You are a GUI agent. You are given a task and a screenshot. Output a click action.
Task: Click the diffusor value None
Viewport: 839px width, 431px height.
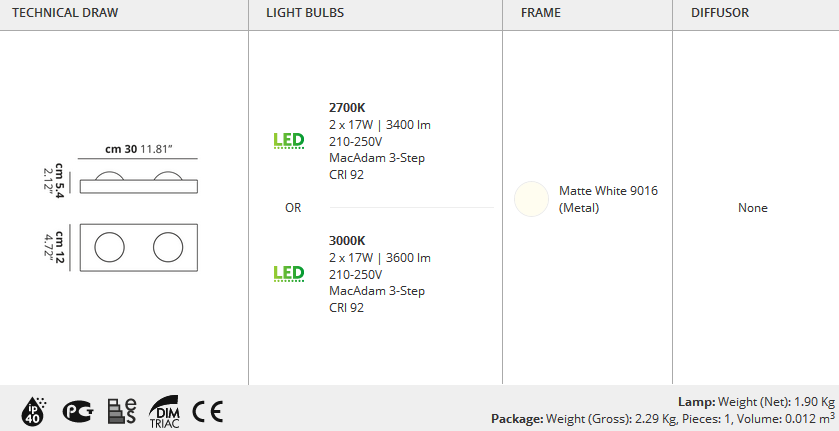click(753, 208)
